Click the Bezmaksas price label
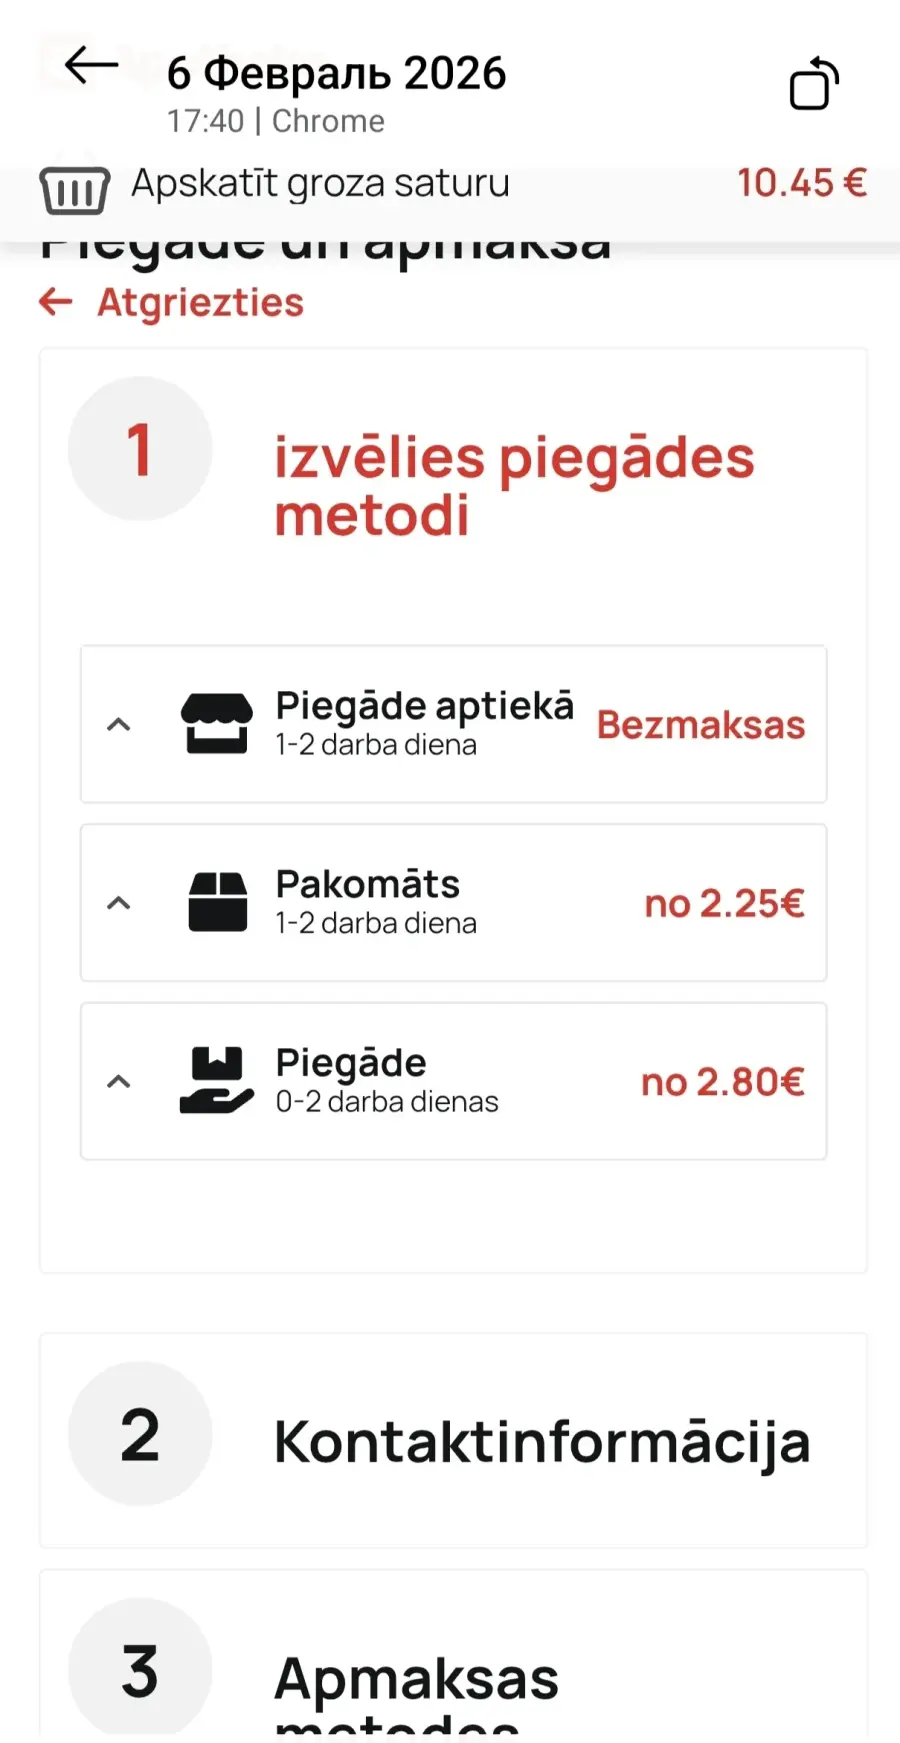Viewport: 900px width, 1743px height. click(700, 725)
